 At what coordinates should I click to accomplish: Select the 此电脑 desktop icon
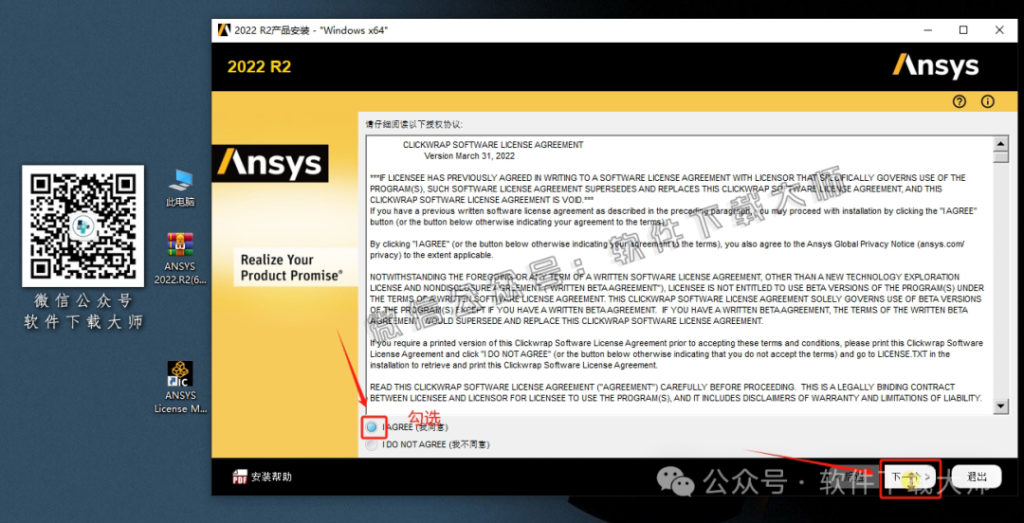point(180,188)
